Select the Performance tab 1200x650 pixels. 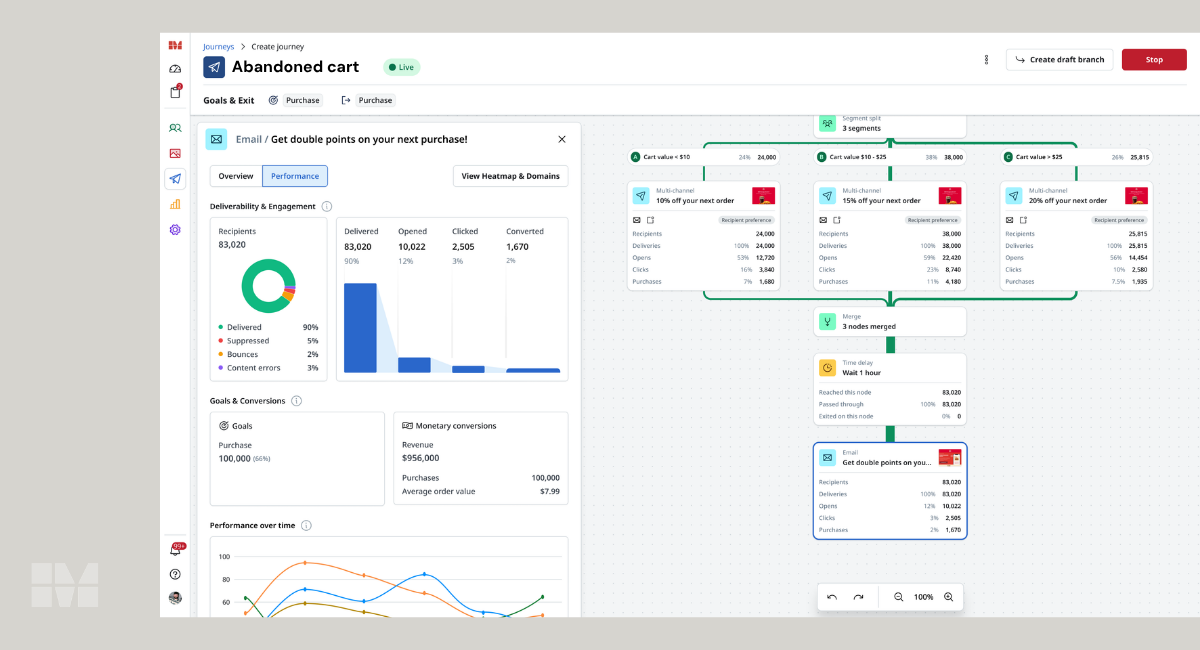coord(295,176)
